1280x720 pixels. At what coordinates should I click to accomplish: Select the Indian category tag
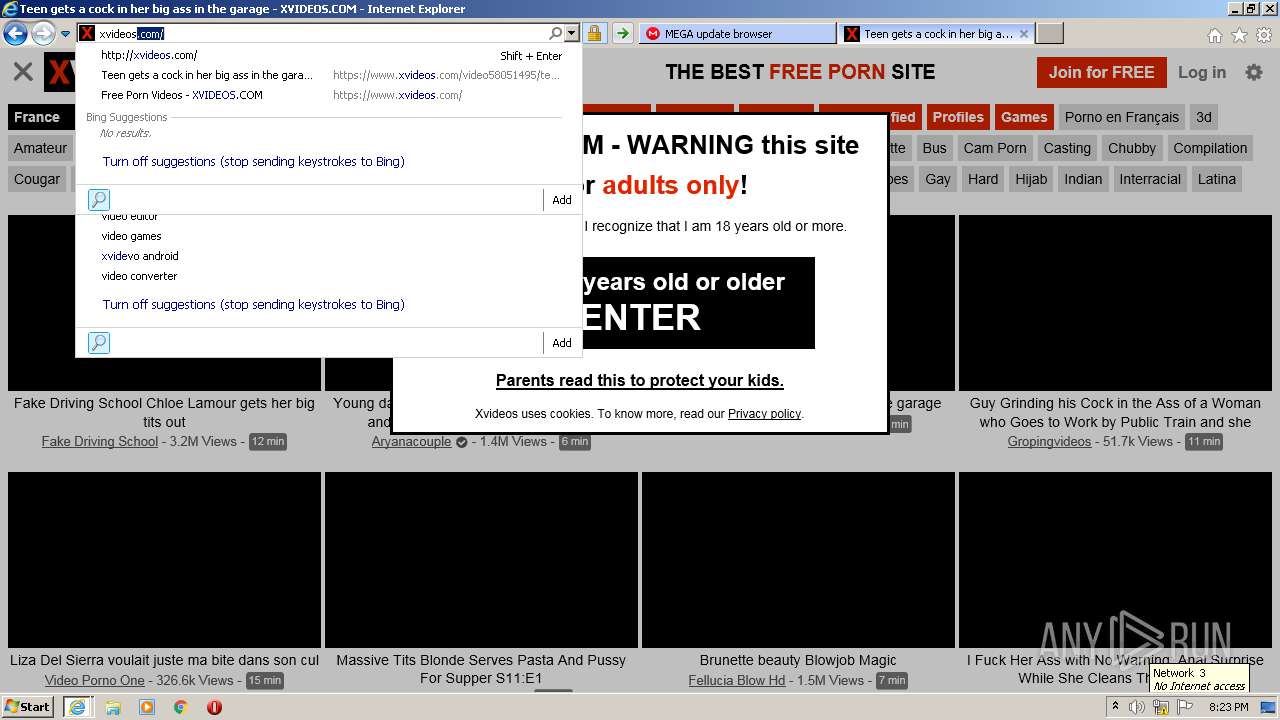coord(1083,179)
